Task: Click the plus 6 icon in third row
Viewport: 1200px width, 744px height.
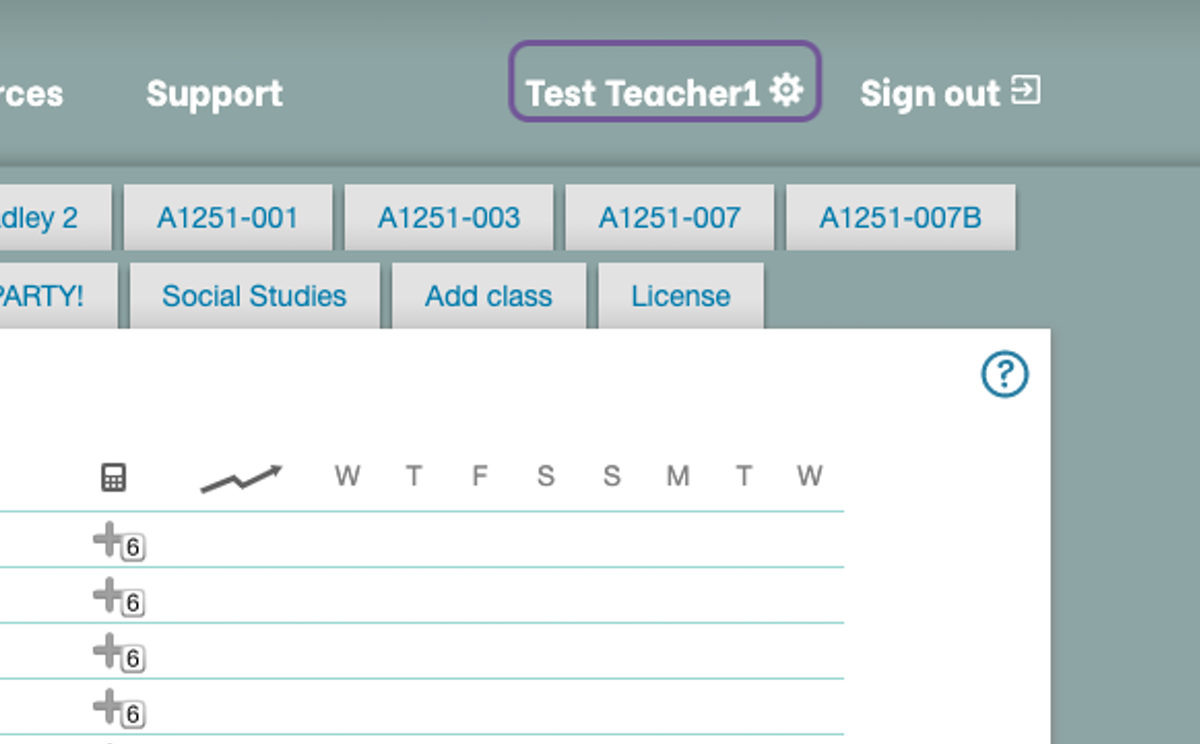Action: point(118,655)
